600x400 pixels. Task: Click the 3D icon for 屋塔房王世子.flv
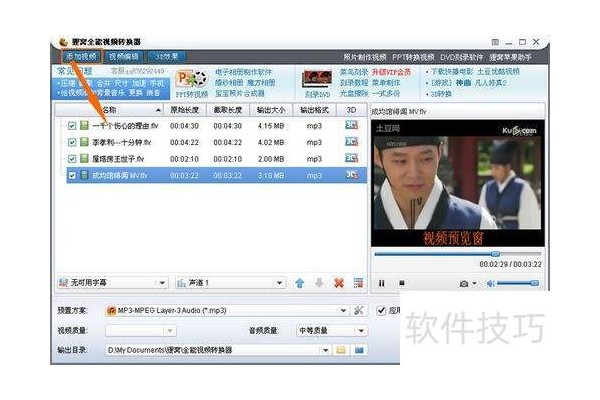coord(351,158)
